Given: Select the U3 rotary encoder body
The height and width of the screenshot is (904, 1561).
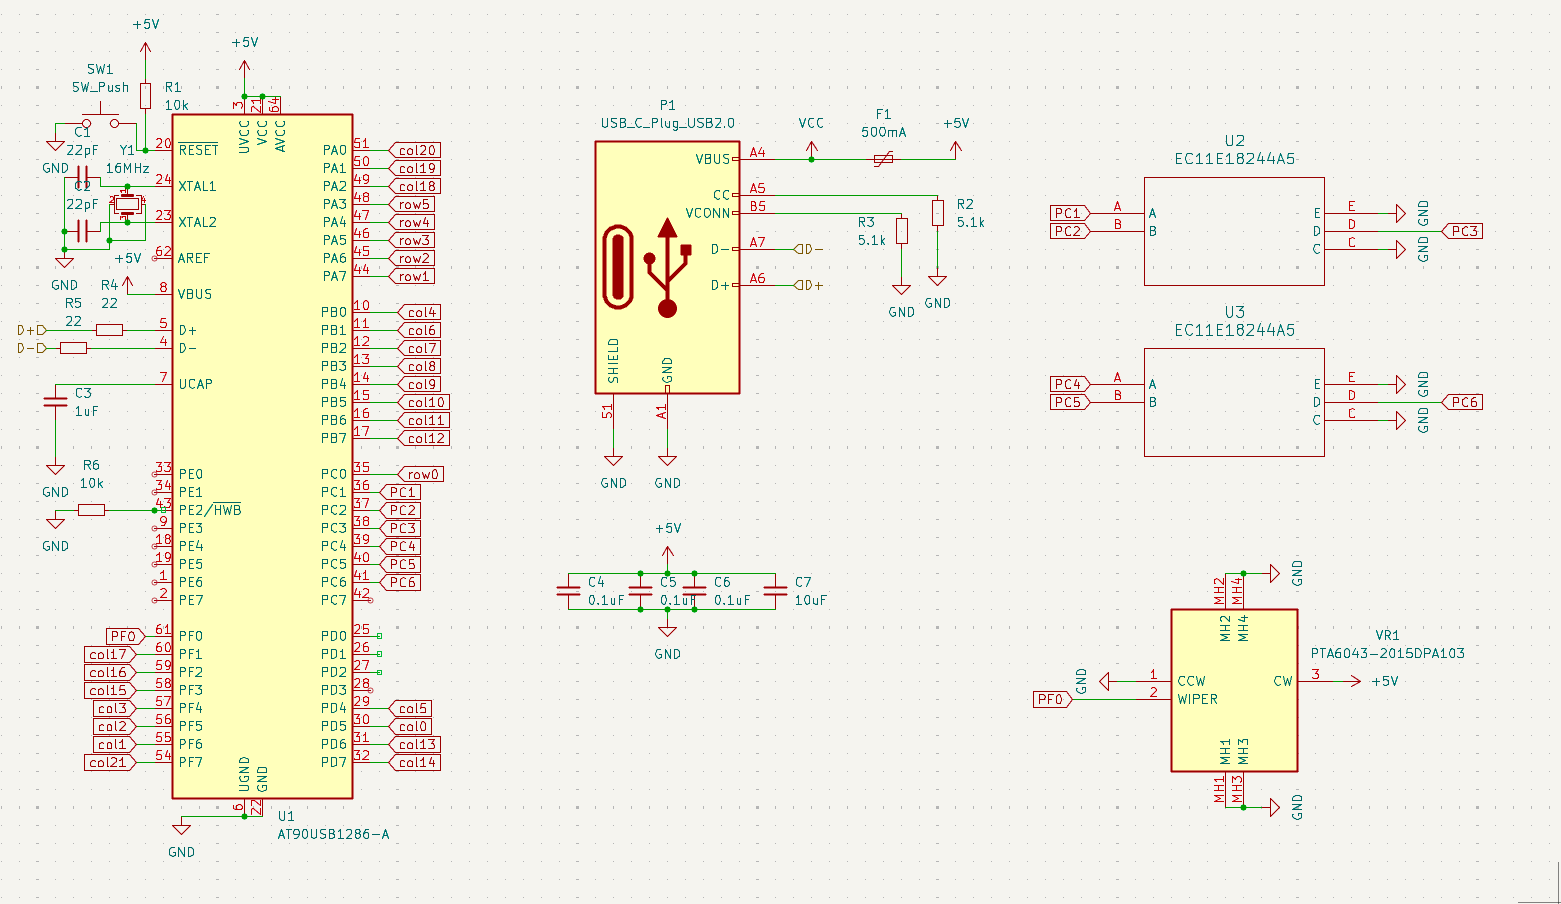Looking at the screenshot, I should [1234, 402].
